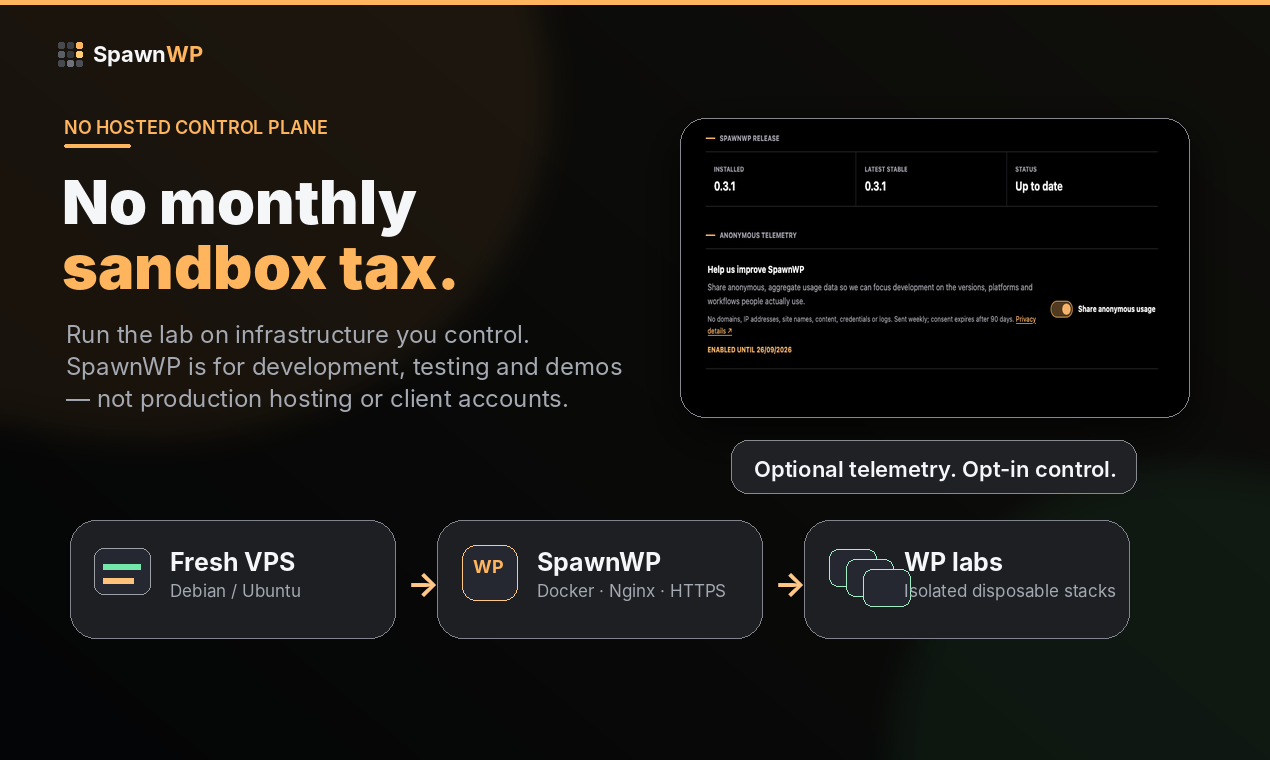Click the SpawnWP wordmark next to the logo
This screenshot has height=760, width=1270.
[x=148, y=54]
